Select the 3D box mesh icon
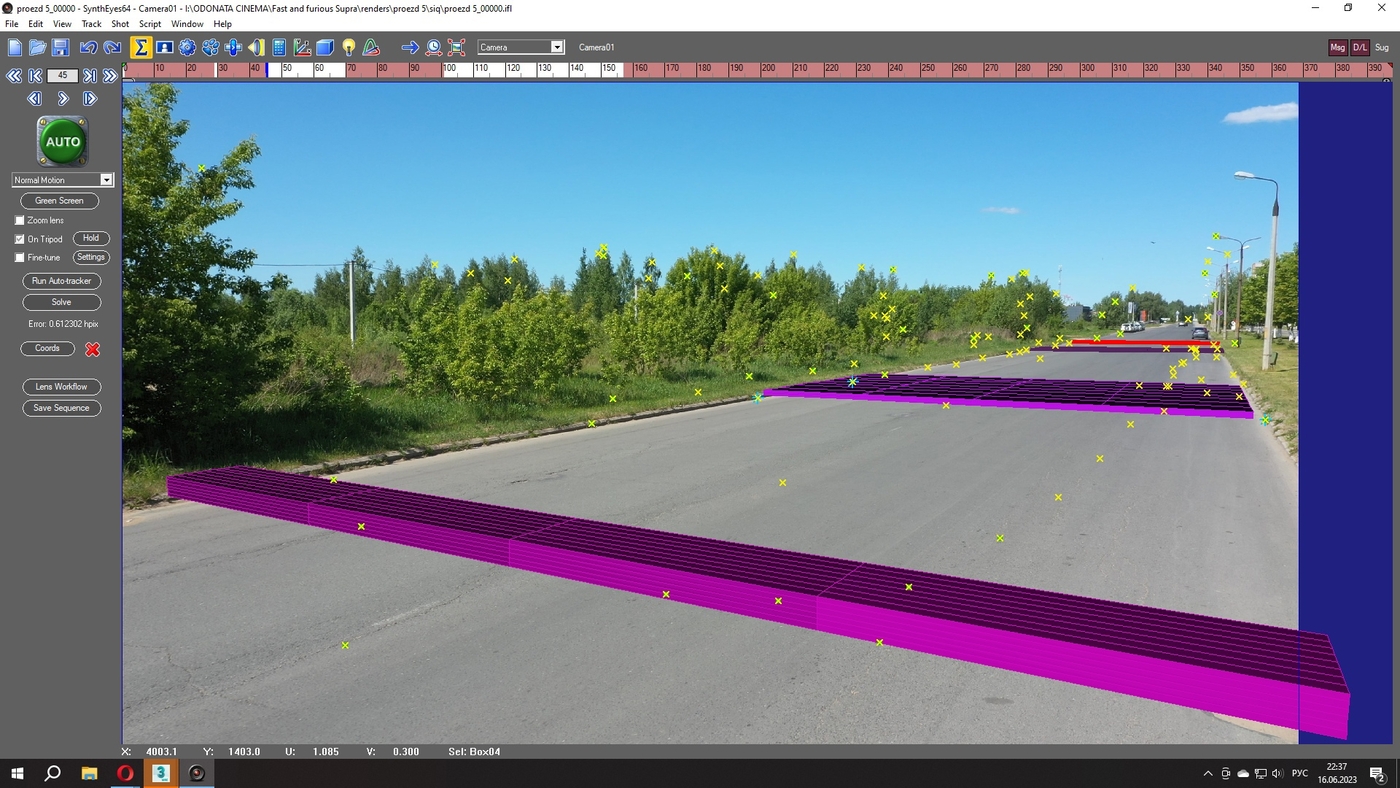The image size is (1400, 788). 325,47
